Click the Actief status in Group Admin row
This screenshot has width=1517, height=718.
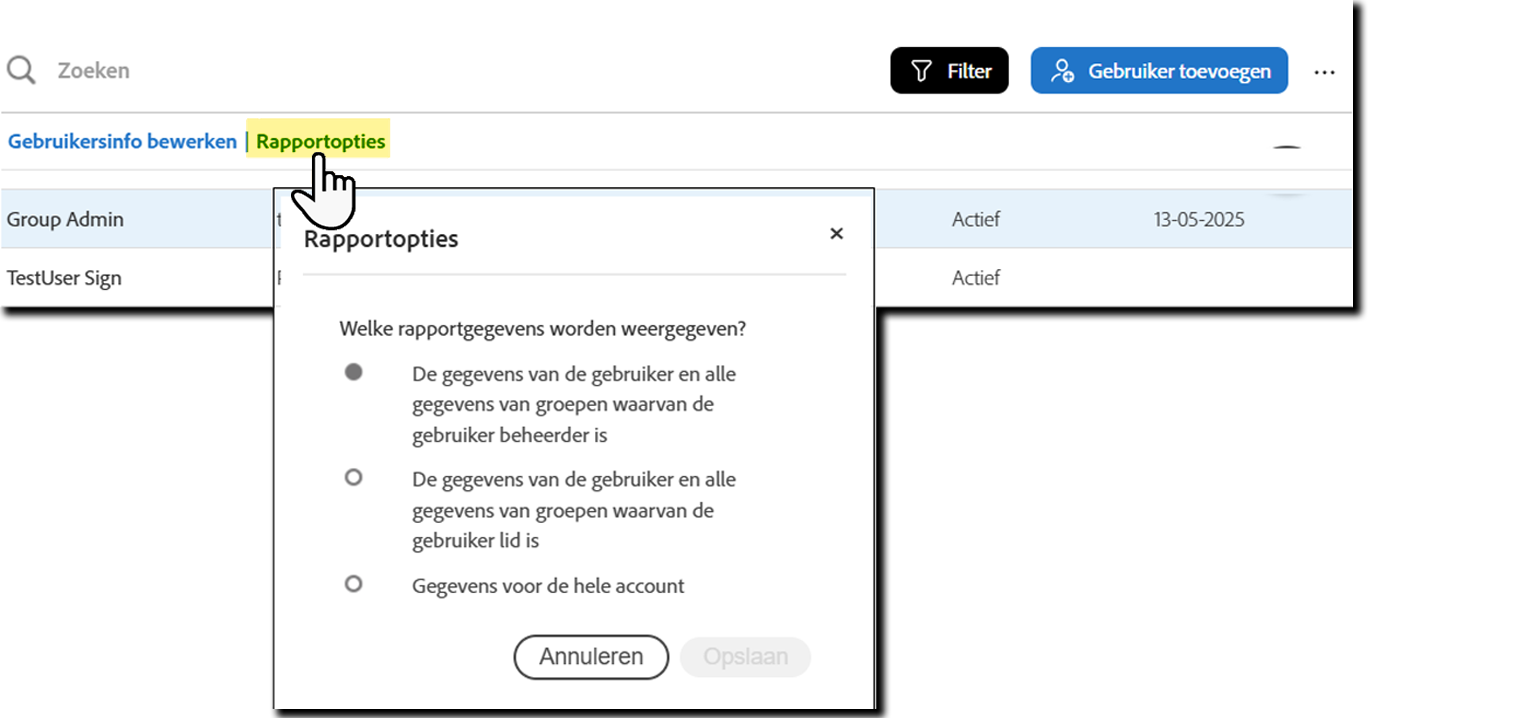click(x=975, y=219)
